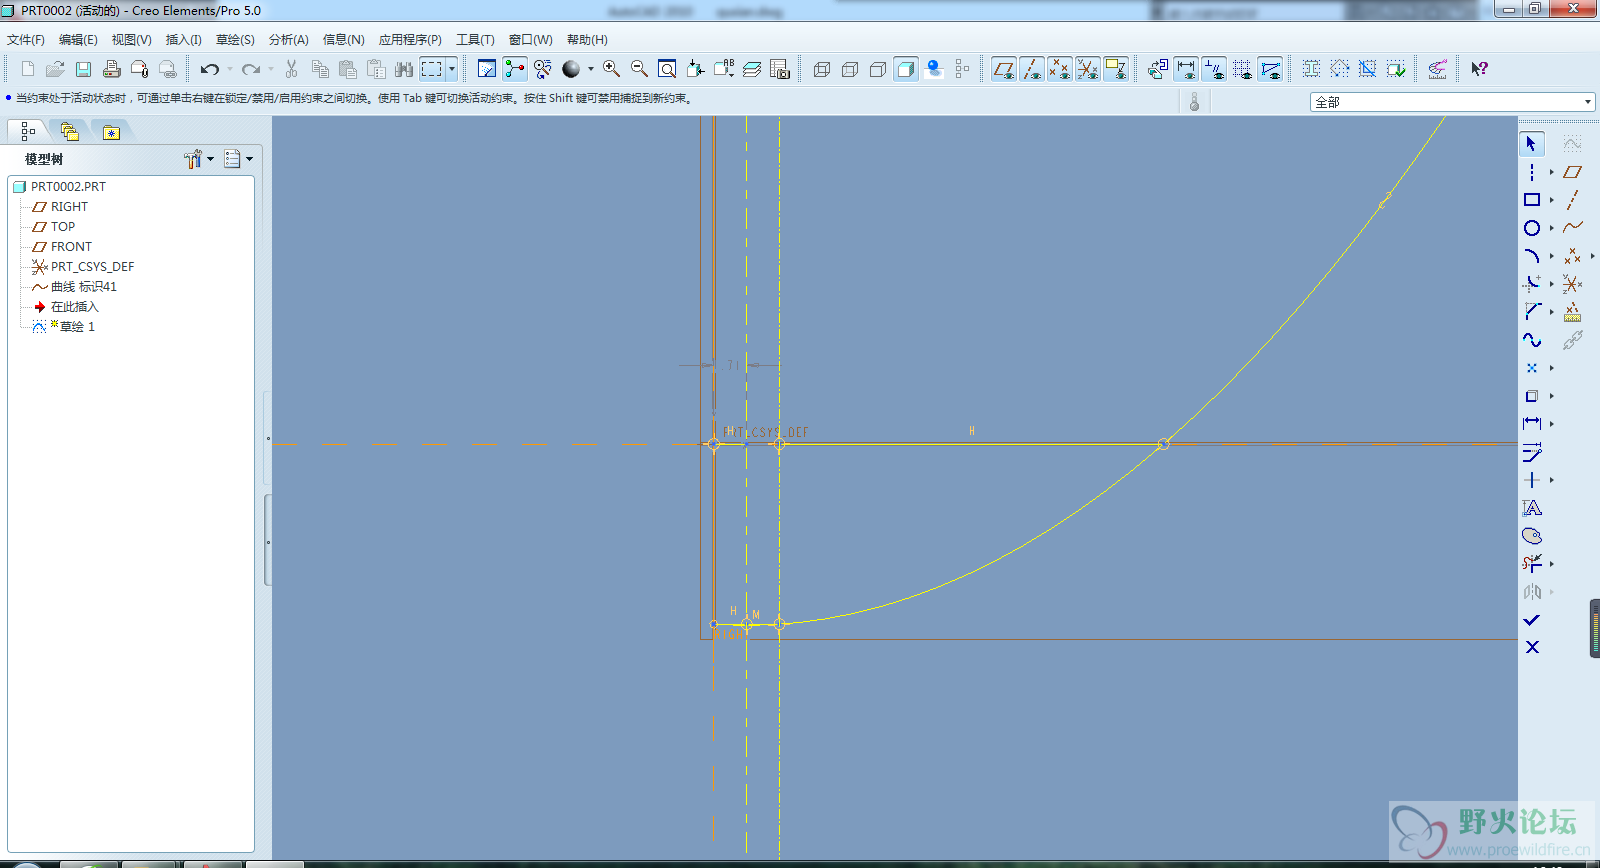The height and width of the screenshot is (868, 1600).
Task: Switch to the favorites tab
Action: coord(111,131)
